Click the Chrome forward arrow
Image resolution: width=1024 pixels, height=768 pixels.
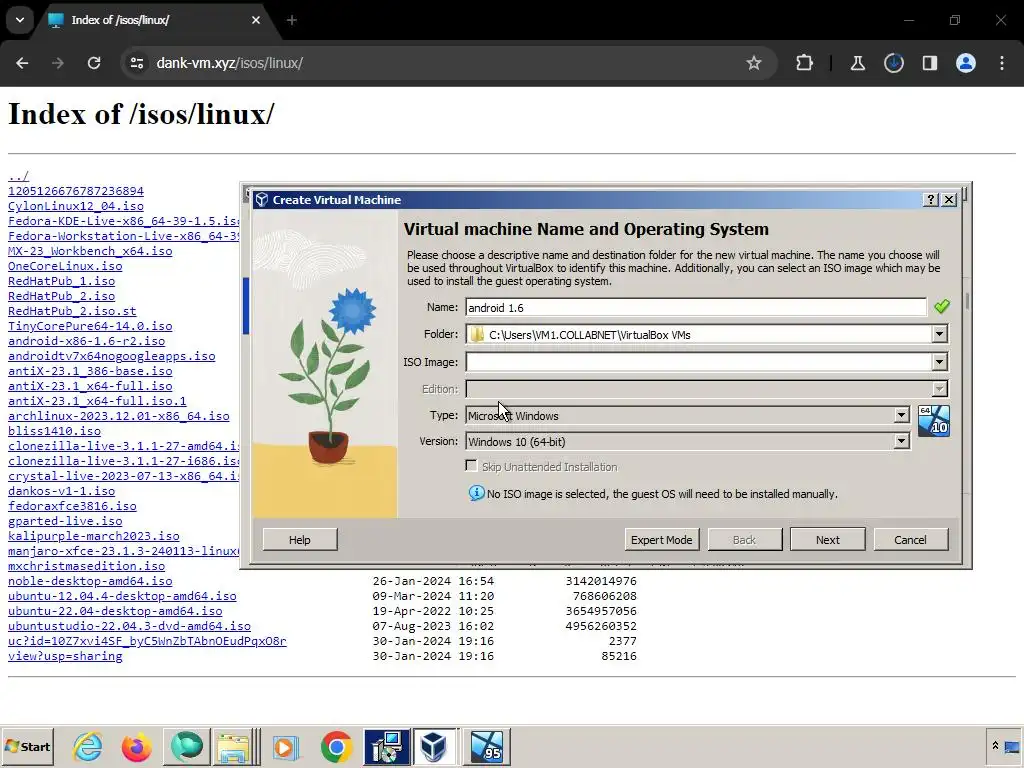(x=58, y=63)
